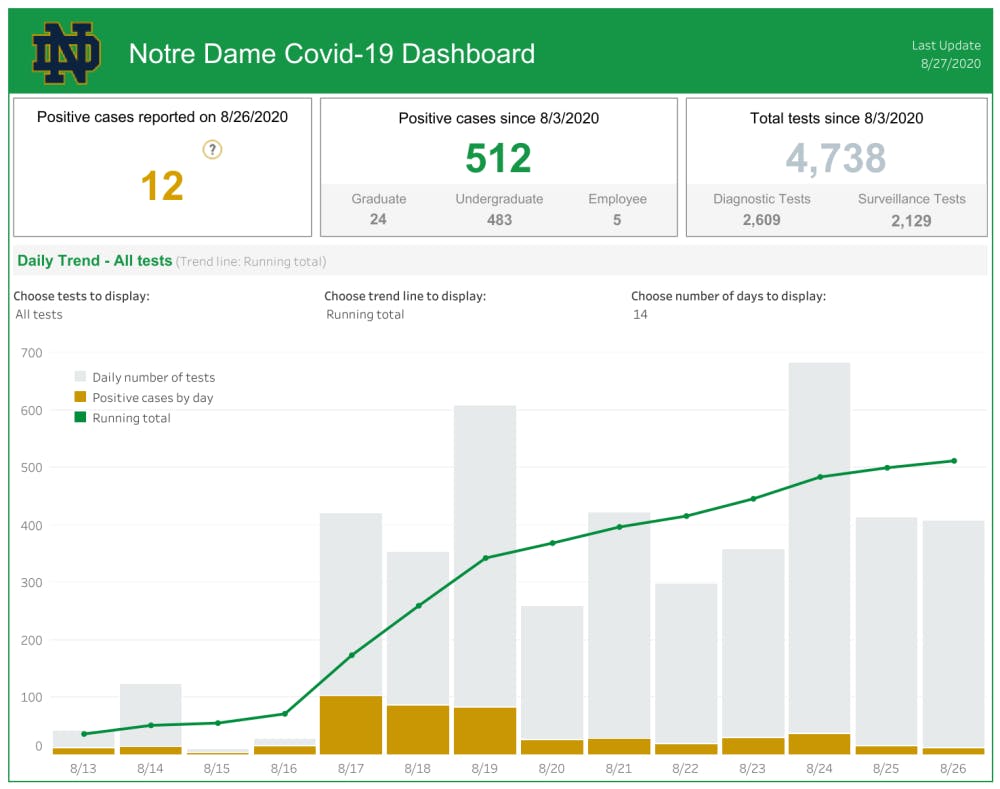Click the Daily Trend - All tests heading

point(95,261)
